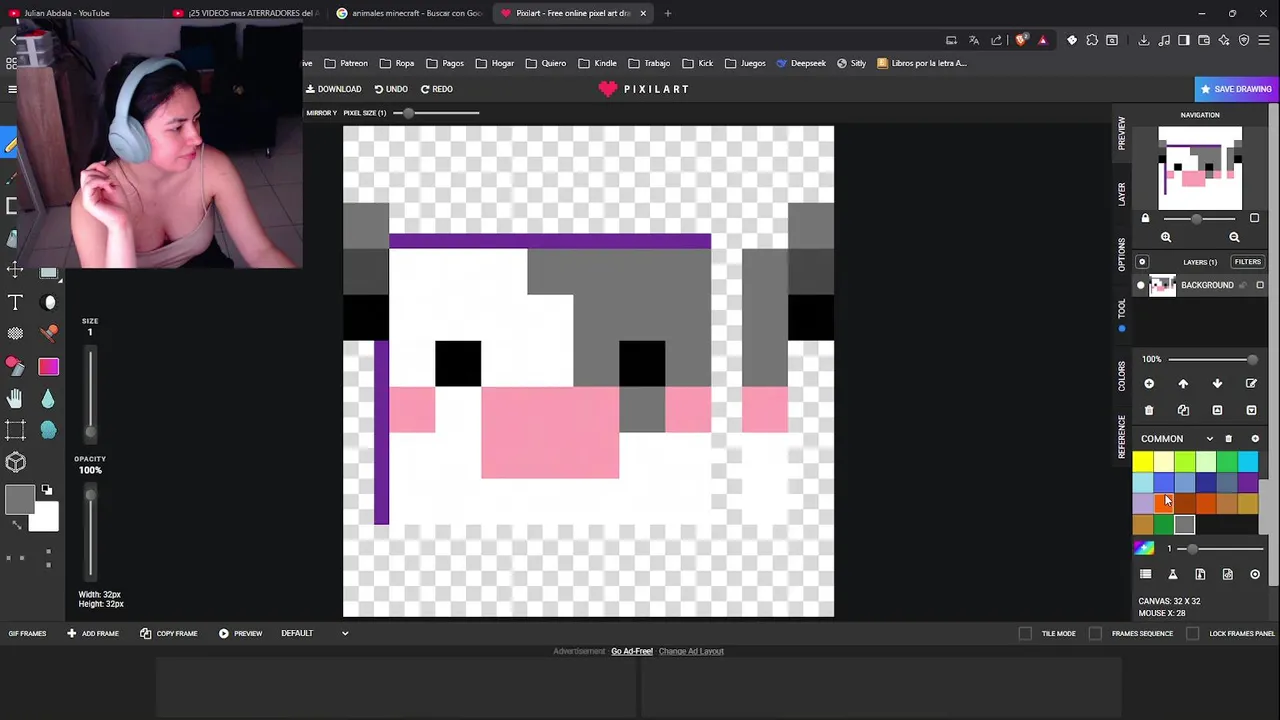Toggle Background layer lock icon
Image resolution: width=1280 pixels, height=720 pixels.
pyautogui.click(x=1245, y=285)
